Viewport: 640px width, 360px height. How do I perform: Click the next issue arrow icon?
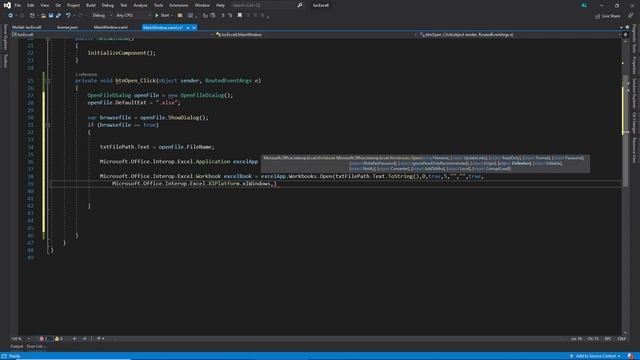click(84, 339)
